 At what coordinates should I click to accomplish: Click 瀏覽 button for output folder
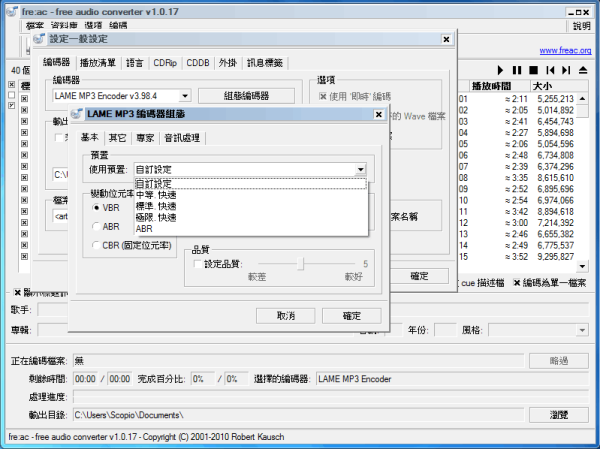tap(559, 415)
